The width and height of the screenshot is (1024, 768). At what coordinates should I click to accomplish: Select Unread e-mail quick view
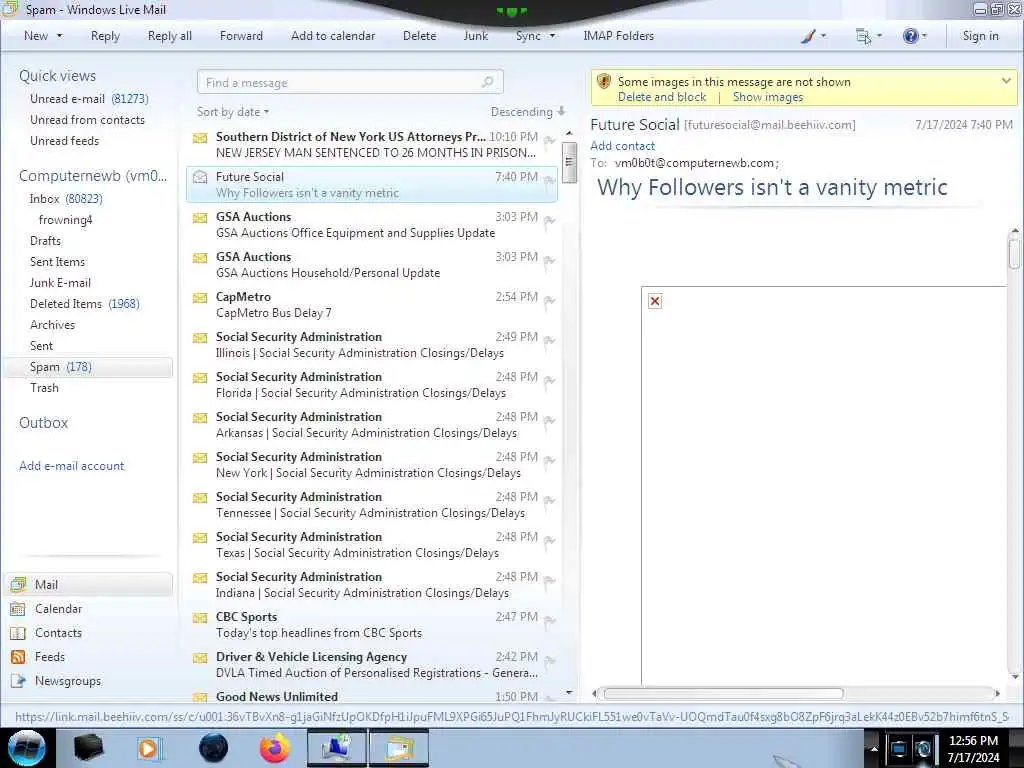pyautogui.click(x=89, y=99)
